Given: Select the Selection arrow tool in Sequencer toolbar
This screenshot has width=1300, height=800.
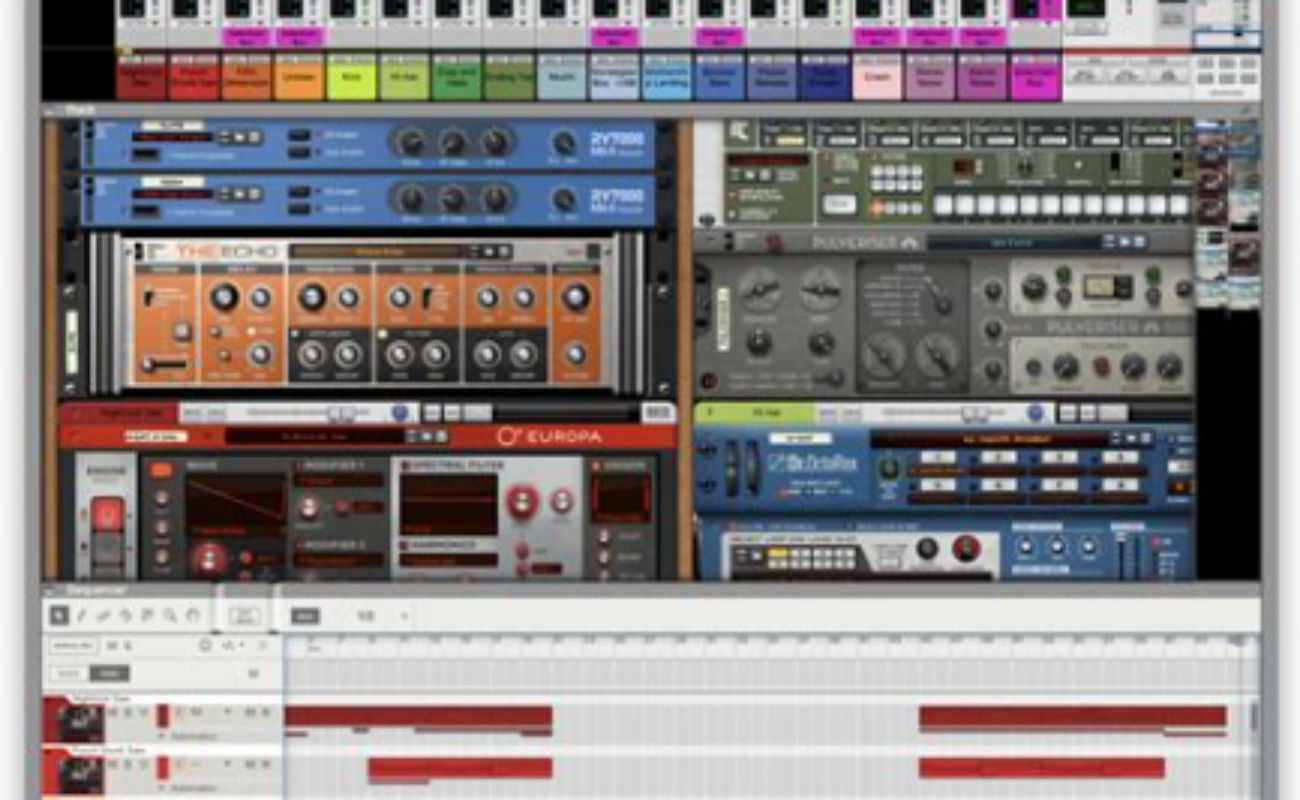Looking at the screenshot, I should coord(59,616).
